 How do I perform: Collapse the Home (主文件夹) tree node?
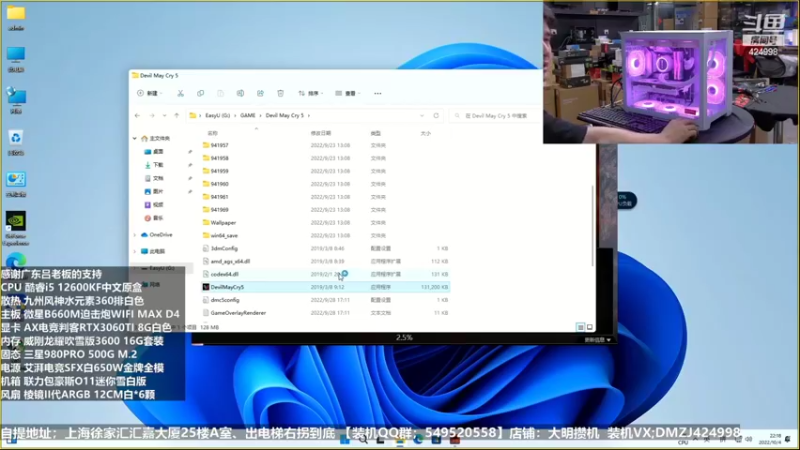pos(135,138)
